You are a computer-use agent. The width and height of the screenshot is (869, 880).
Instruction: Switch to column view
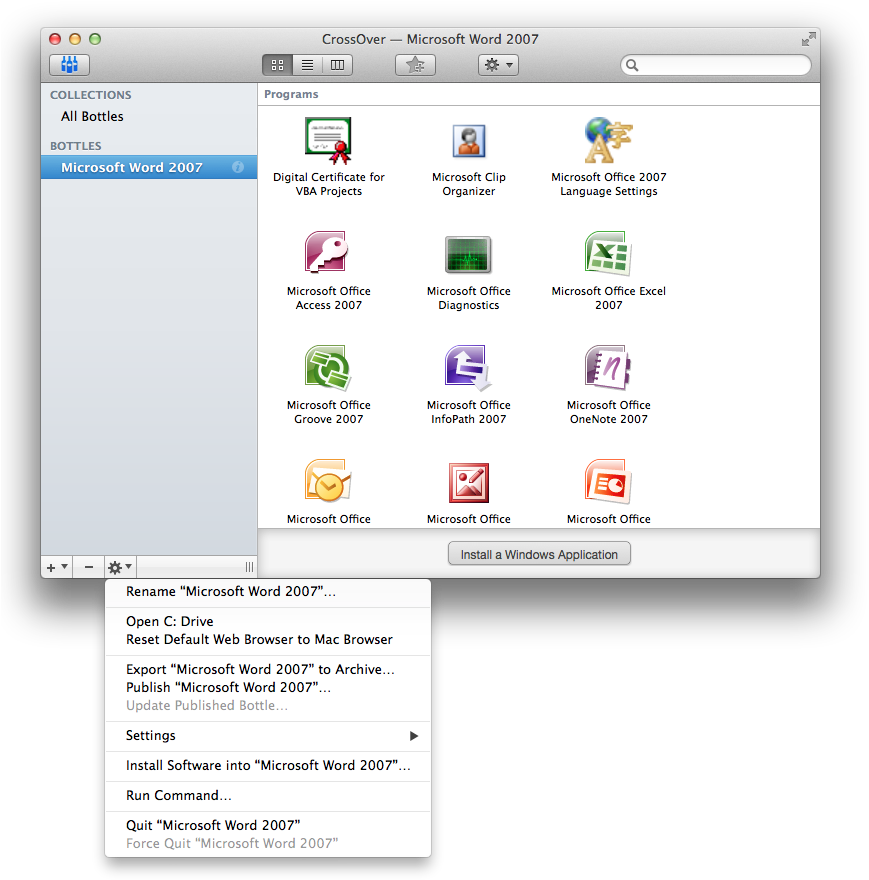tap(337, 65)
